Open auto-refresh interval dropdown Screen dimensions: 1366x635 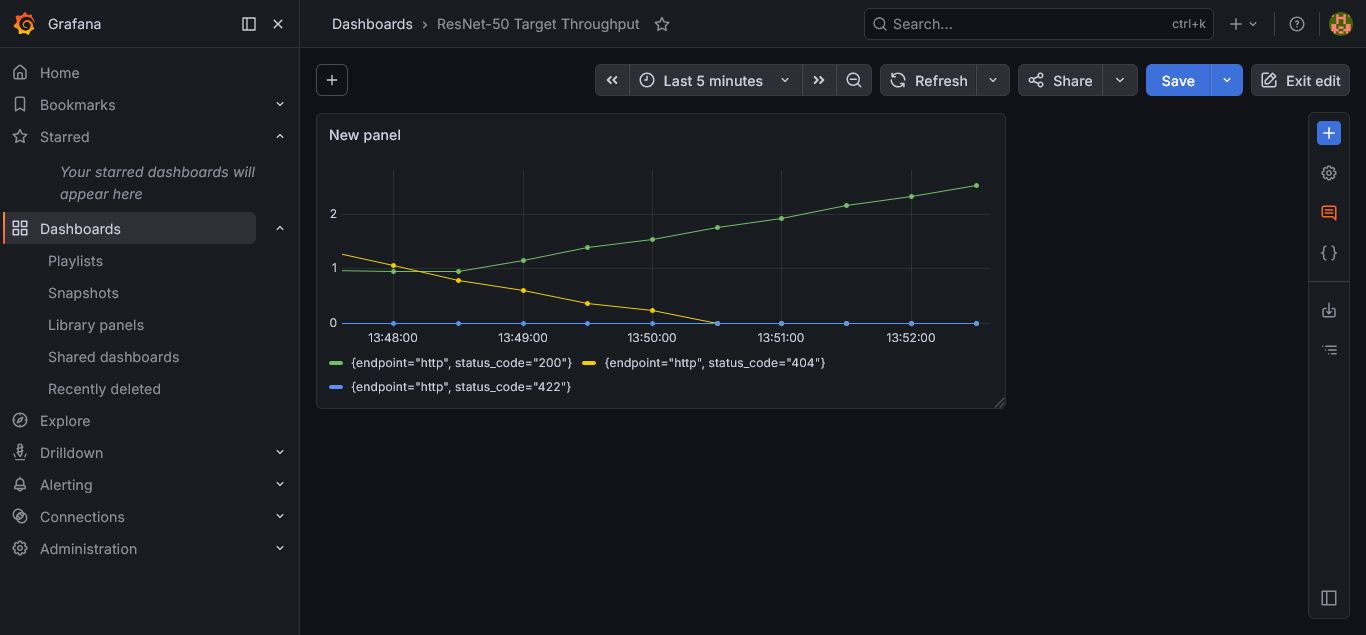993,80
